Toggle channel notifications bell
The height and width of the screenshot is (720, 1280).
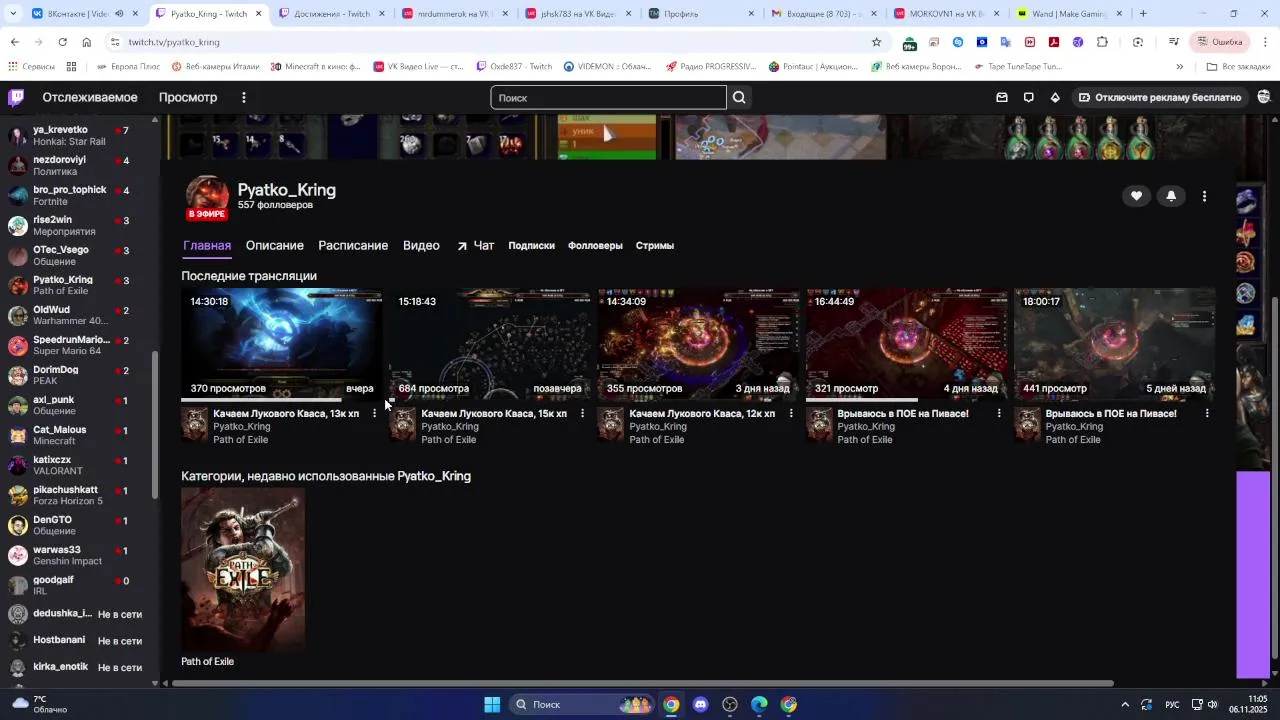[1171, 196]
